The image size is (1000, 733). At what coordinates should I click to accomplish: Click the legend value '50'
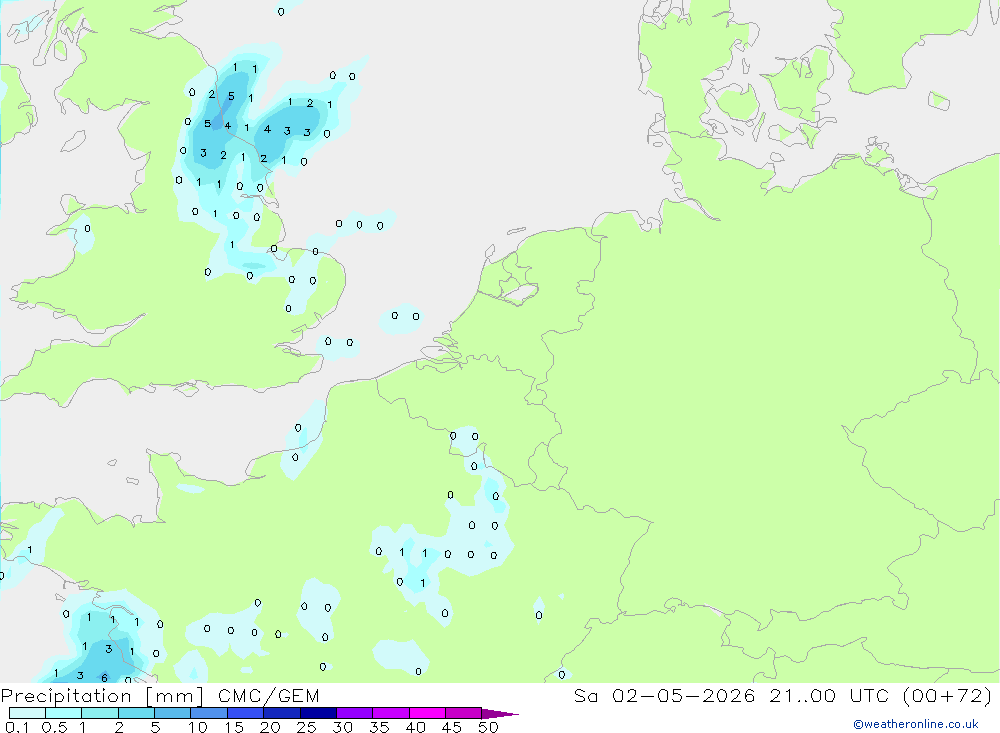click(x=488, y=727)
